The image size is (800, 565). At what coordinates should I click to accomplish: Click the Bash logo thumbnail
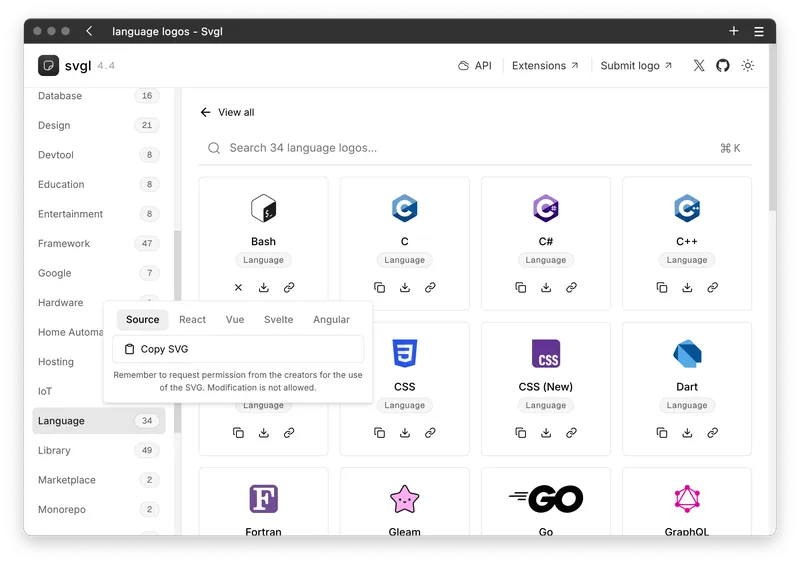263,208
